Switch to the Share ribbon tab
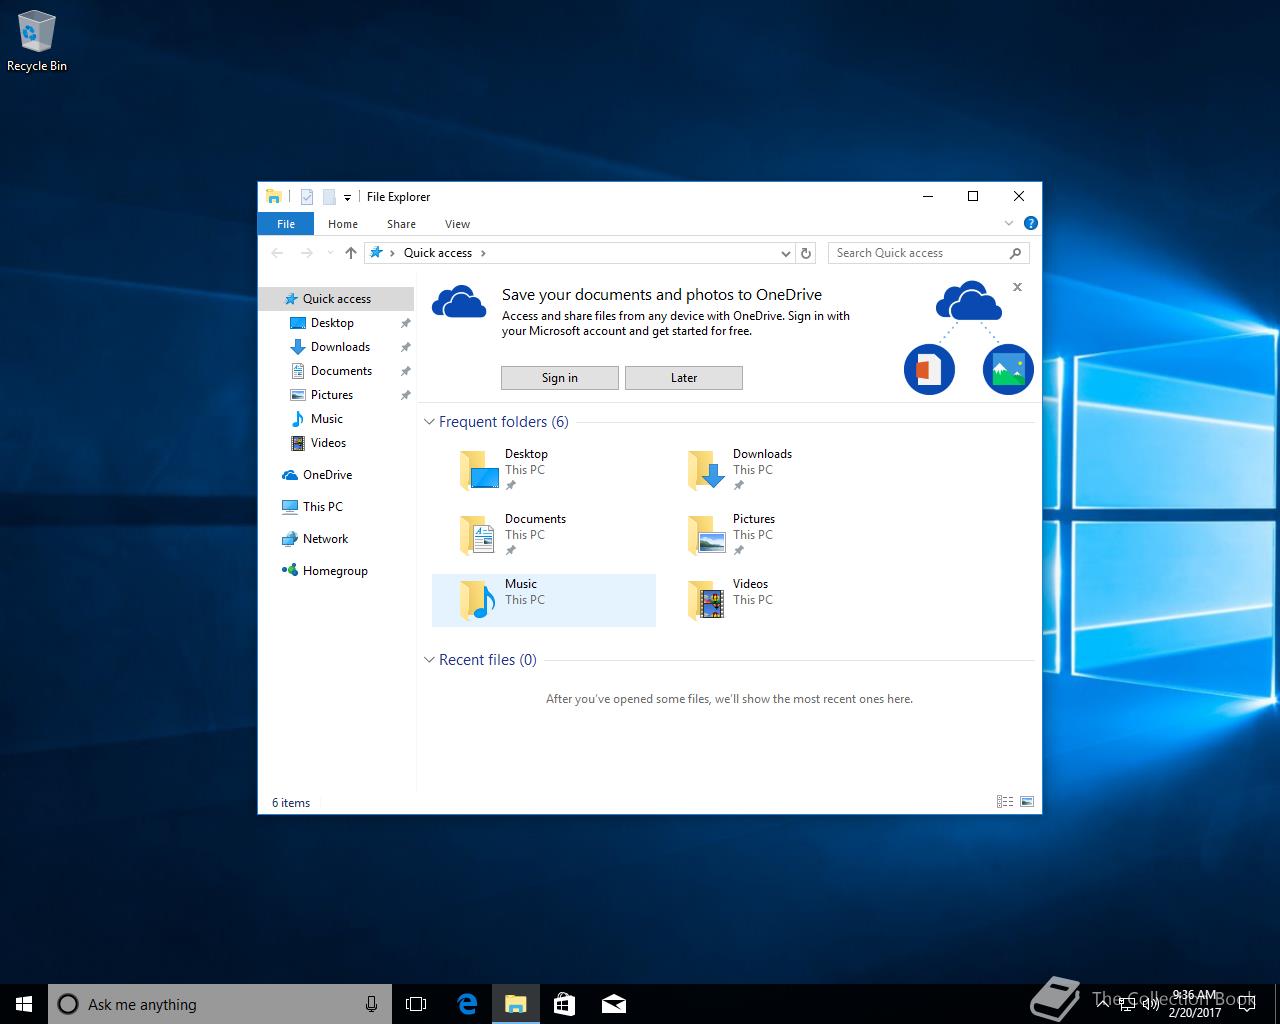This screenshot has height=1024, width=1280. [x=401, y=224]
